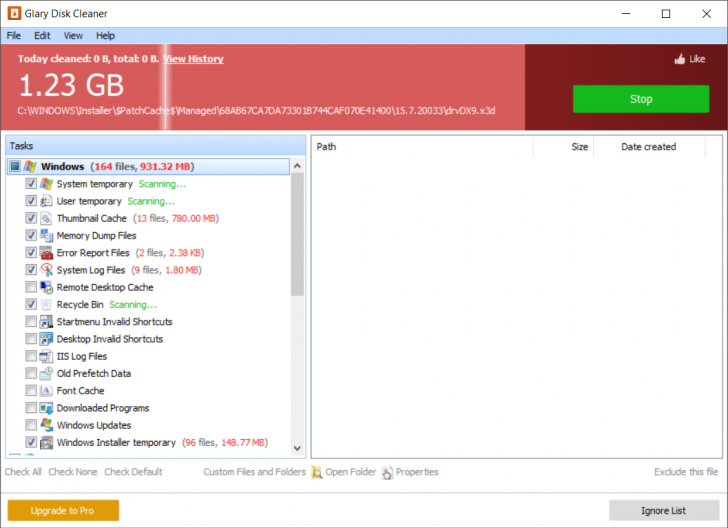Enable Remote Desktop Cache checkbox

31,287
